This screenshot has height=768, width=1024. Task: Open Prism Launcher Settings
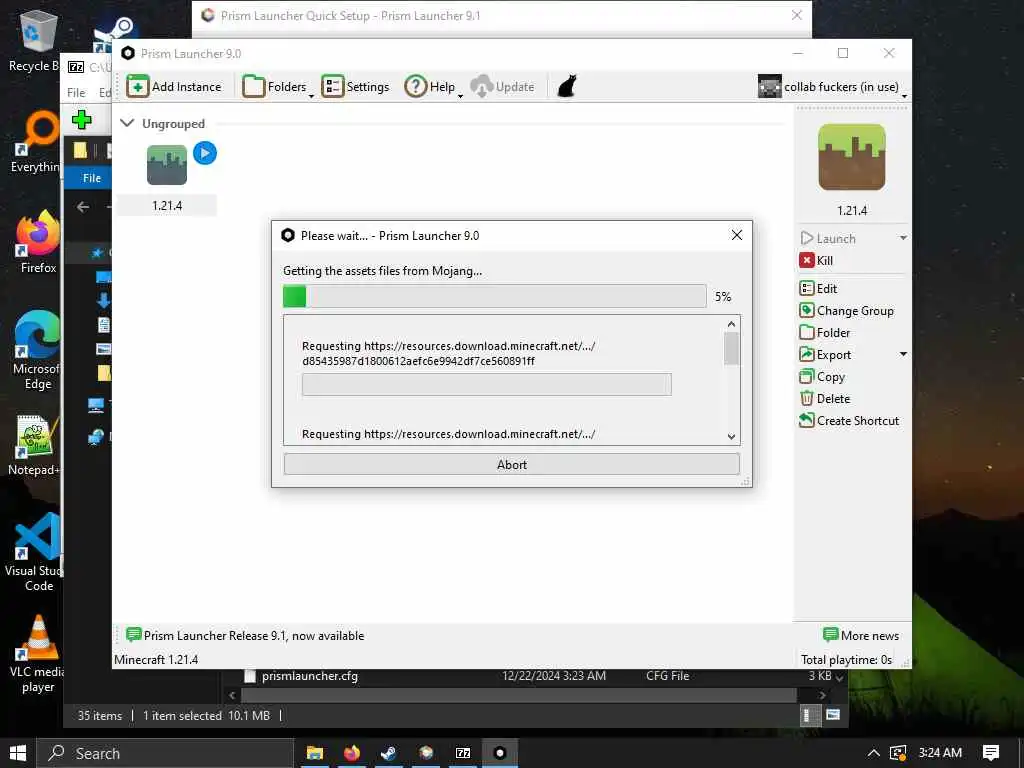[x=355, y=87]
